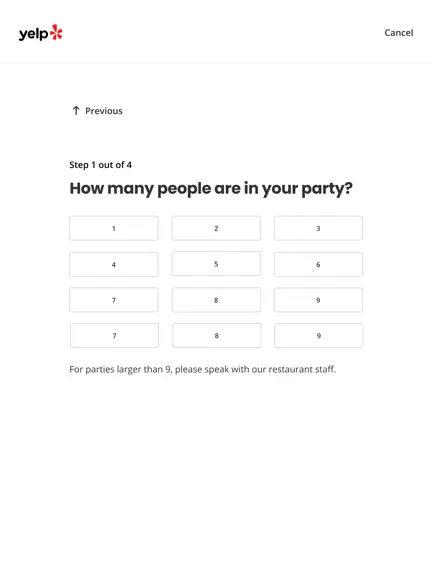Viewport: 432px width, 576px height.
Task: Pick party size 4
Action: [114, 264]
